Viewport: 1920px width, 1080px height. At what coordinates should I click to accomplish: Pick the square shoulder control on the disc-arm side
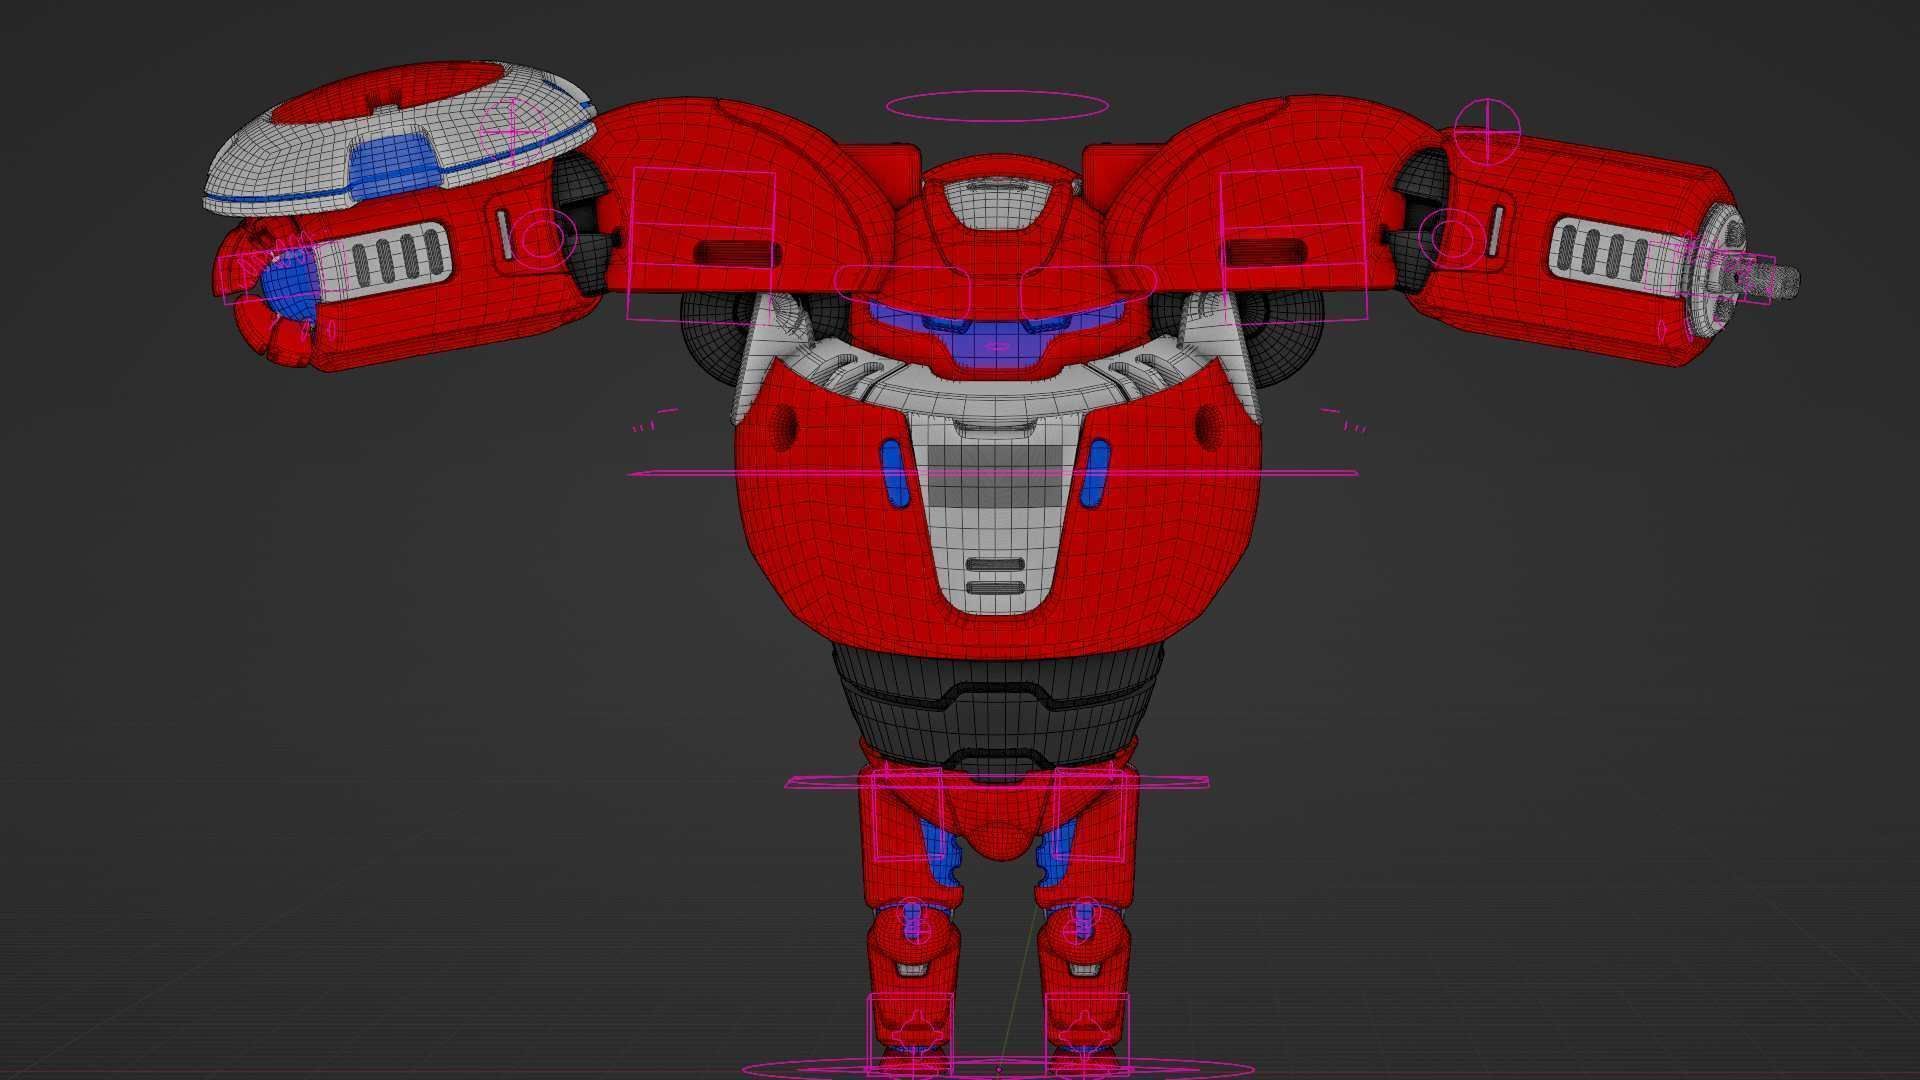702,245
